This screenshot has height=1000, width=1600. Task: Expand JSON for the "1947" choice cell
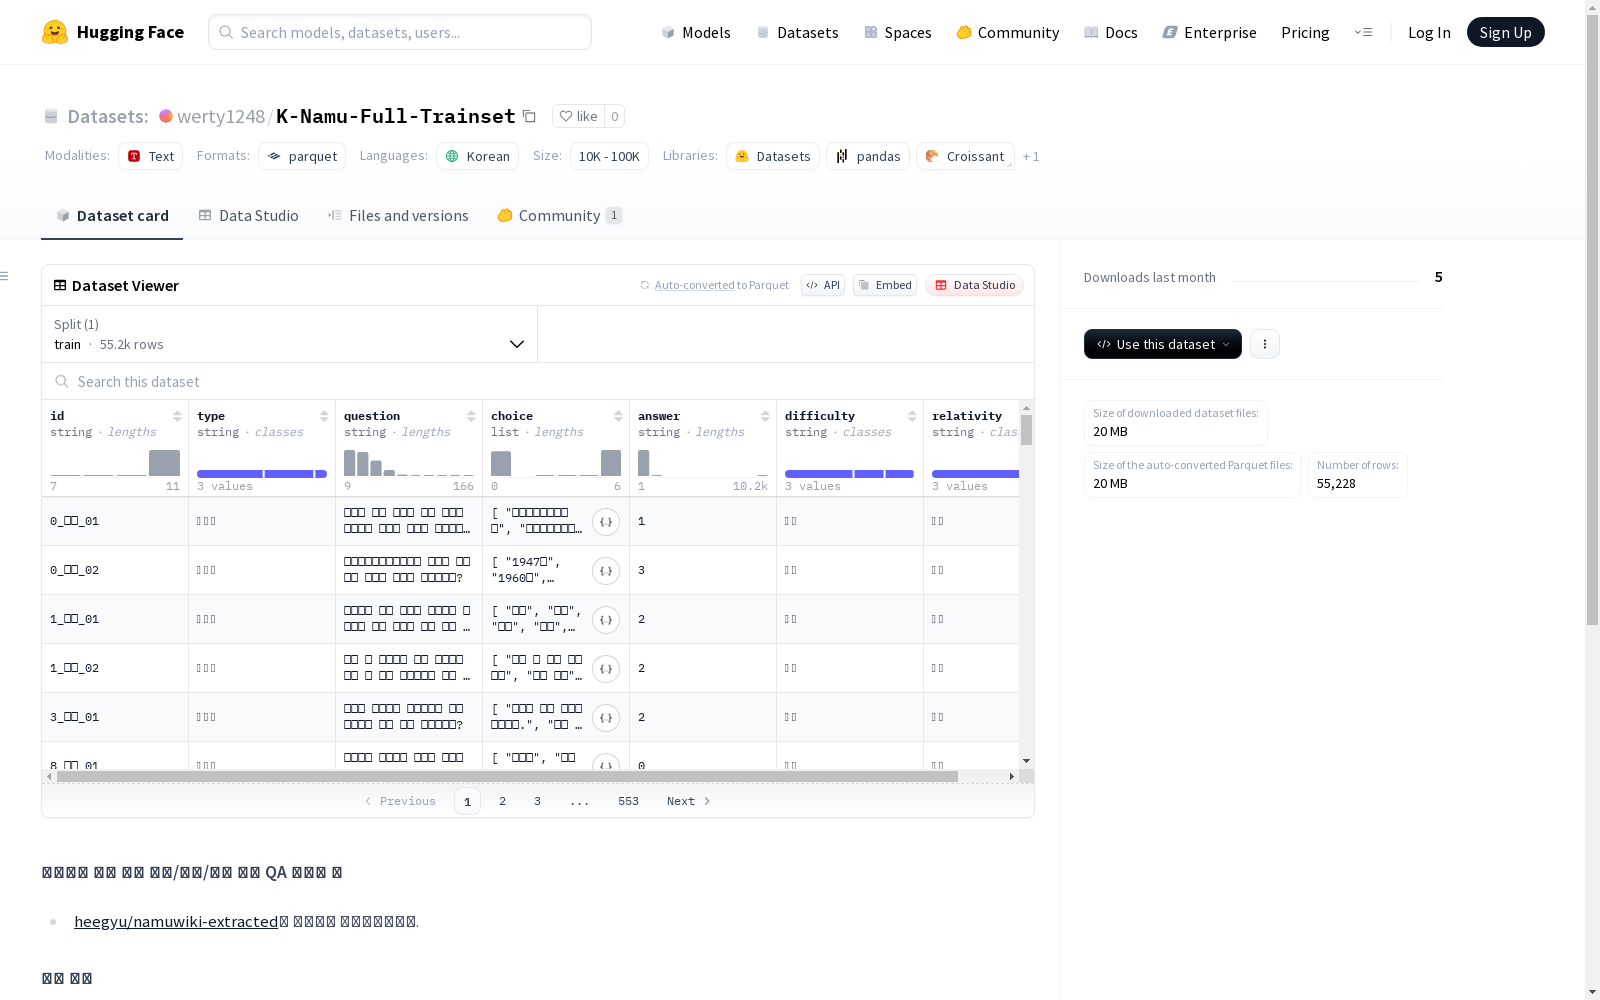coord(606,571)
